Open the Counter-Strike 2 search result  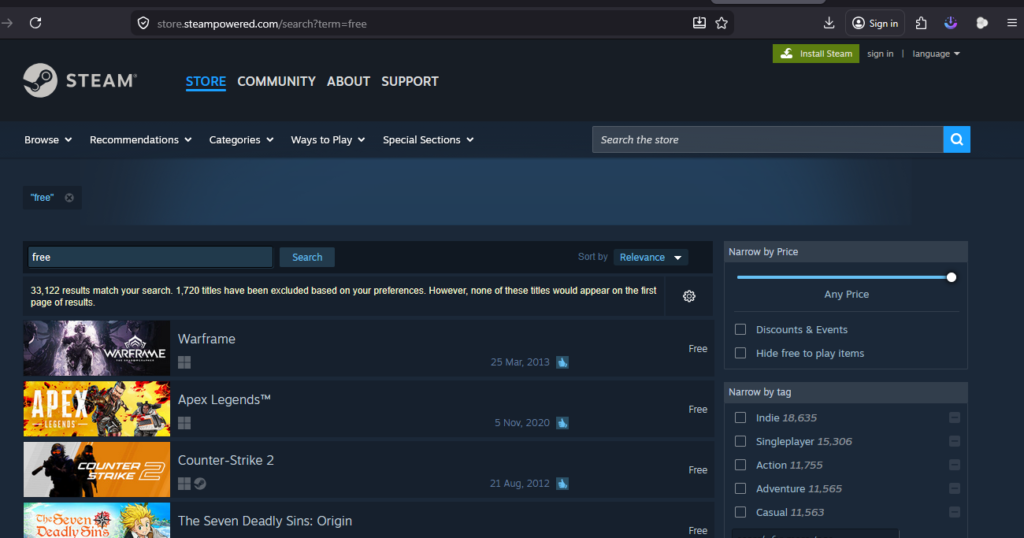point(368,469)
